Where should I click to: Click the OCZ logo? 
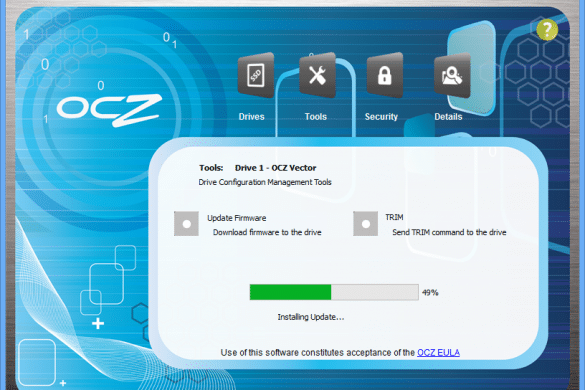(109, 110)
